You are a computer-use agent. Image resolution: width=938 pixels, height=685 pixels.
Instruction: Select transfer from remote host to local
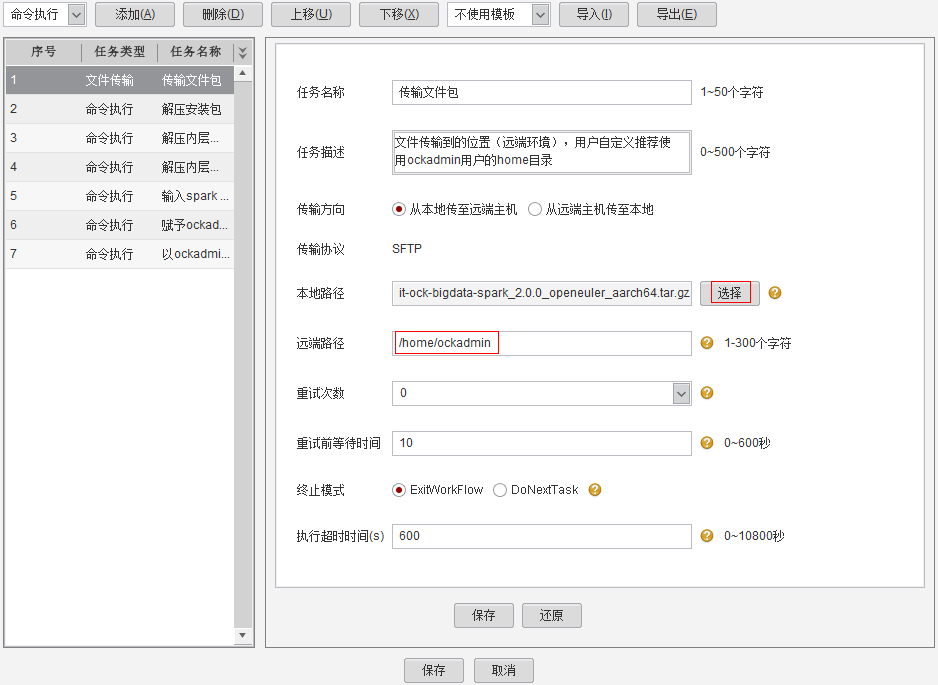pyautogui.click(x=535, y=209)
